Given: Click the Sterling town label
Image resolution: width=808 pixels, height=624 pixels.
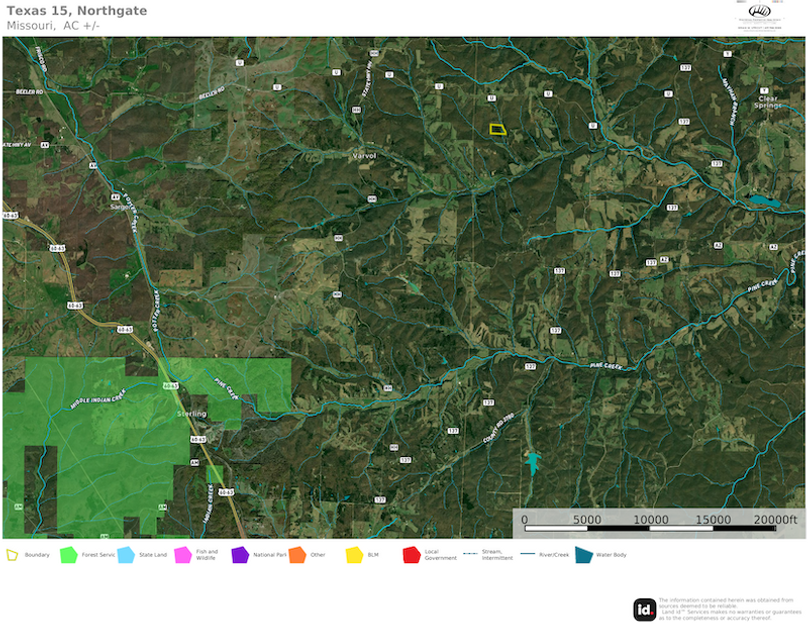Looking at the screenshot, I should (191, 414).
